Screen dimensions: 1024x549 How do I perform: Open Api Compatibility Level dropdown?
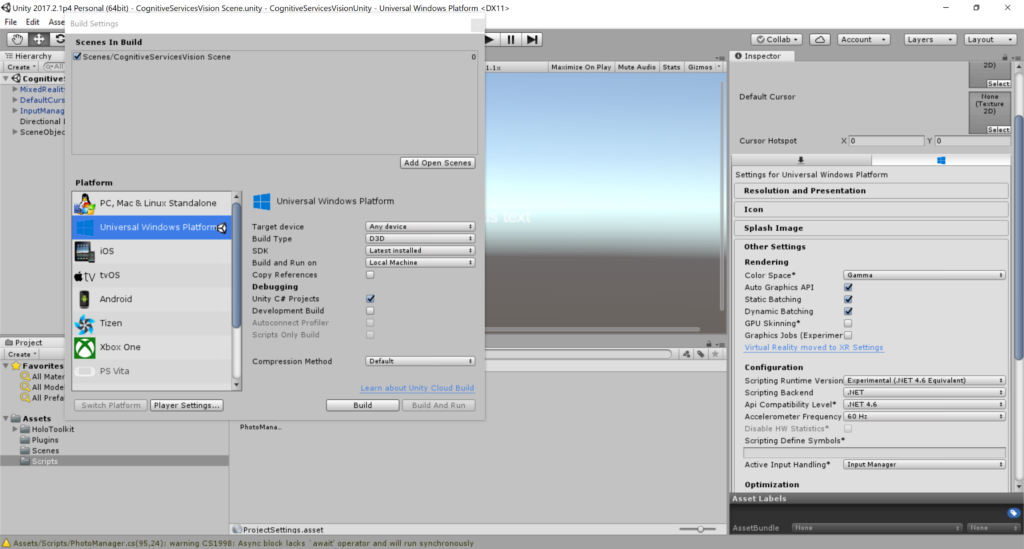(924, 405)
